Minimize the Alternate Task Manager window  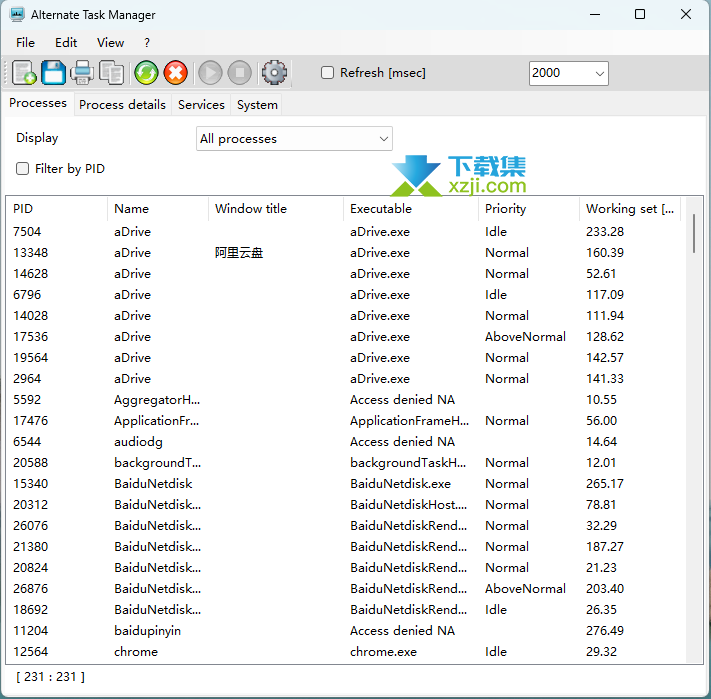[x=595, y=15]
